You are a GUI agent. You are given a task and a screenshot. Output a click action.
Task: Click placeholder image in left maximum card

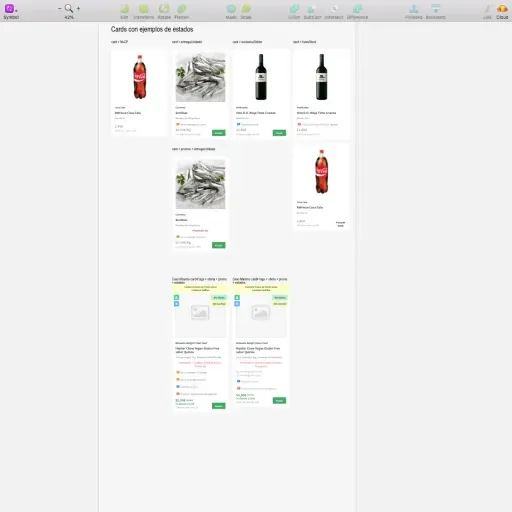coord(200,313)
